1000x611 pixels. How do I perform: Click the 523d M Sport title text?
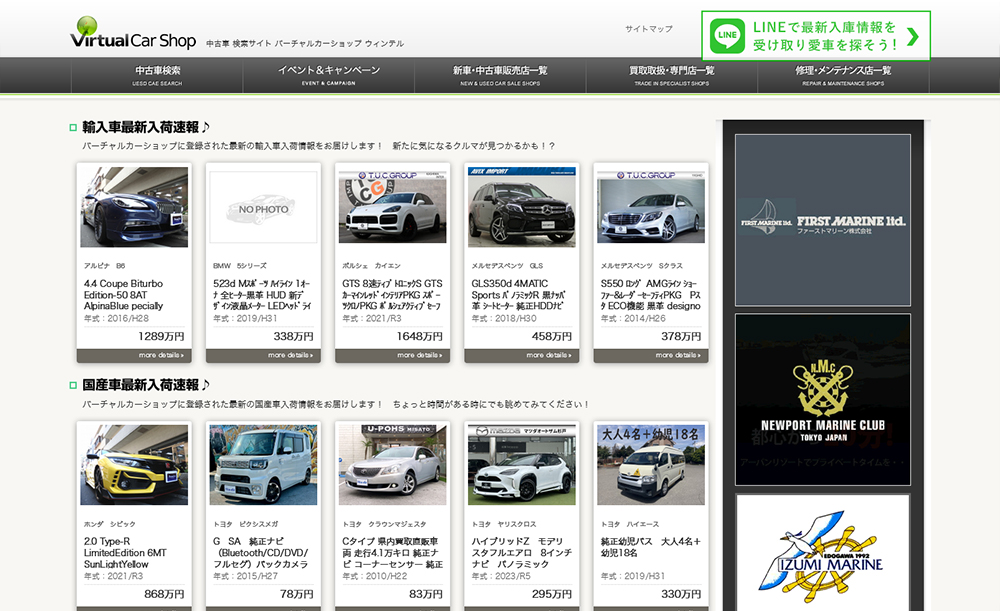tap(263, 295)
